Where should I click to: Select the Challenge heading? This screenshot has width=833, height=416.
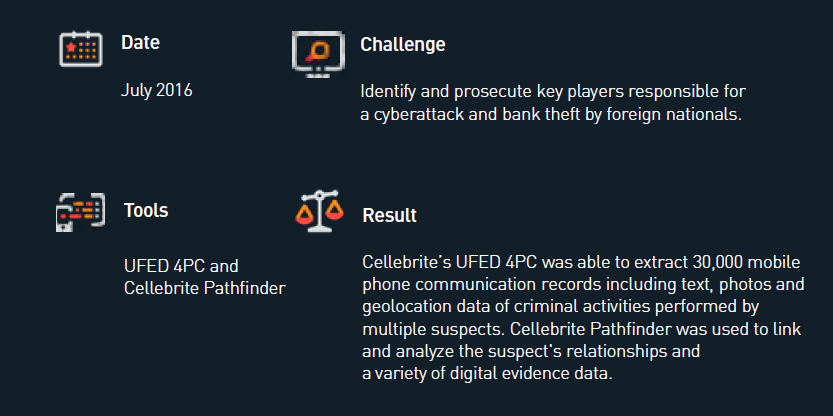tap(403, 45)
